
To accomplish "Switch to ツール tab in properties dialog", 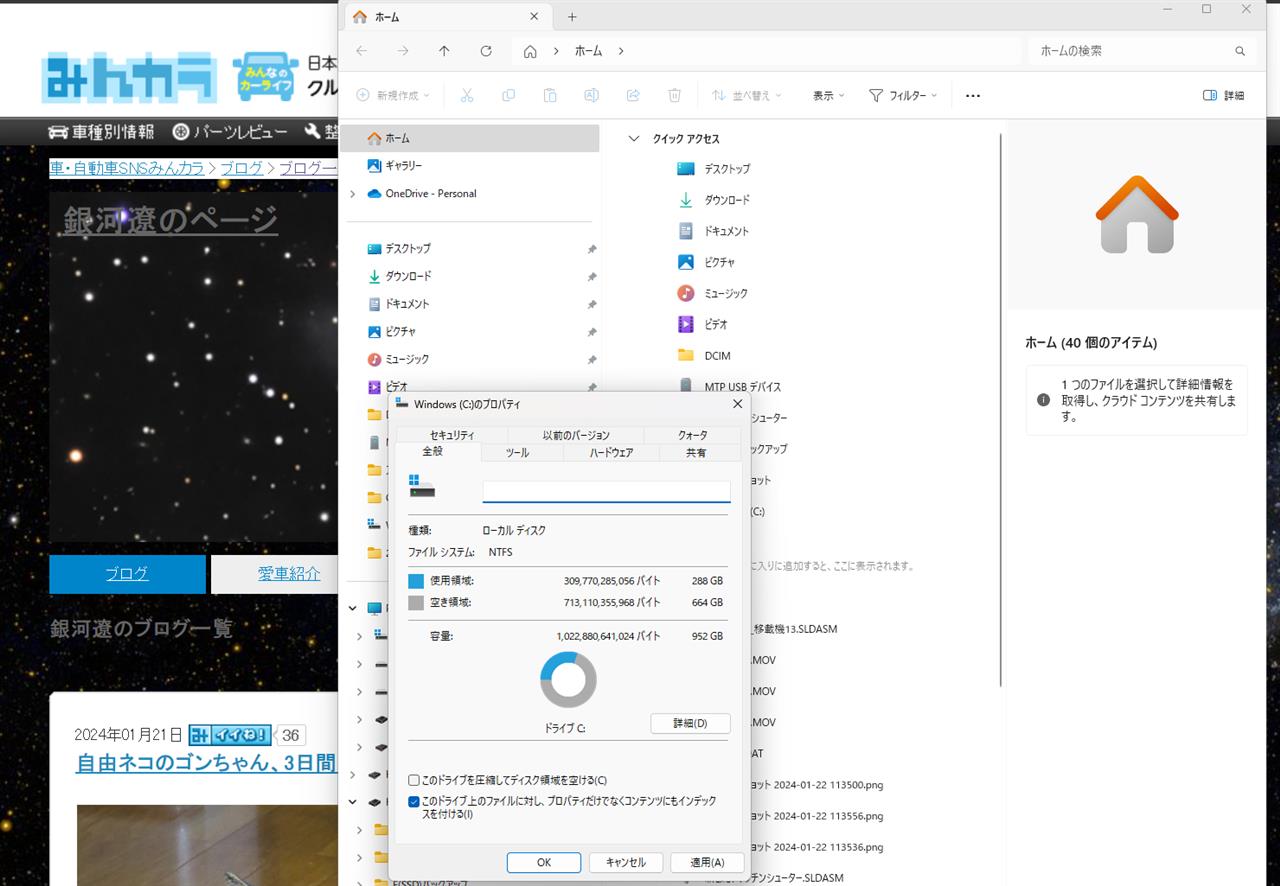I will [x=517, y=453].
